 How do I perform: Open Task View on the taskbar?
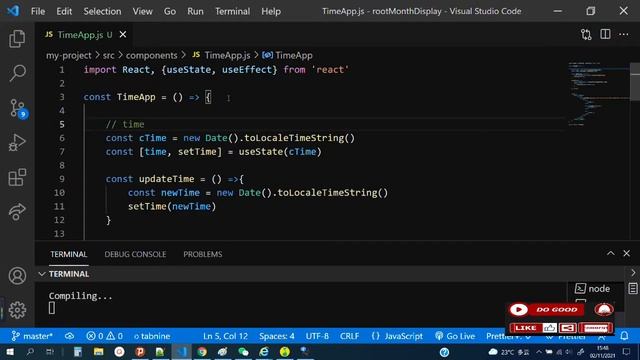(50, 352)
